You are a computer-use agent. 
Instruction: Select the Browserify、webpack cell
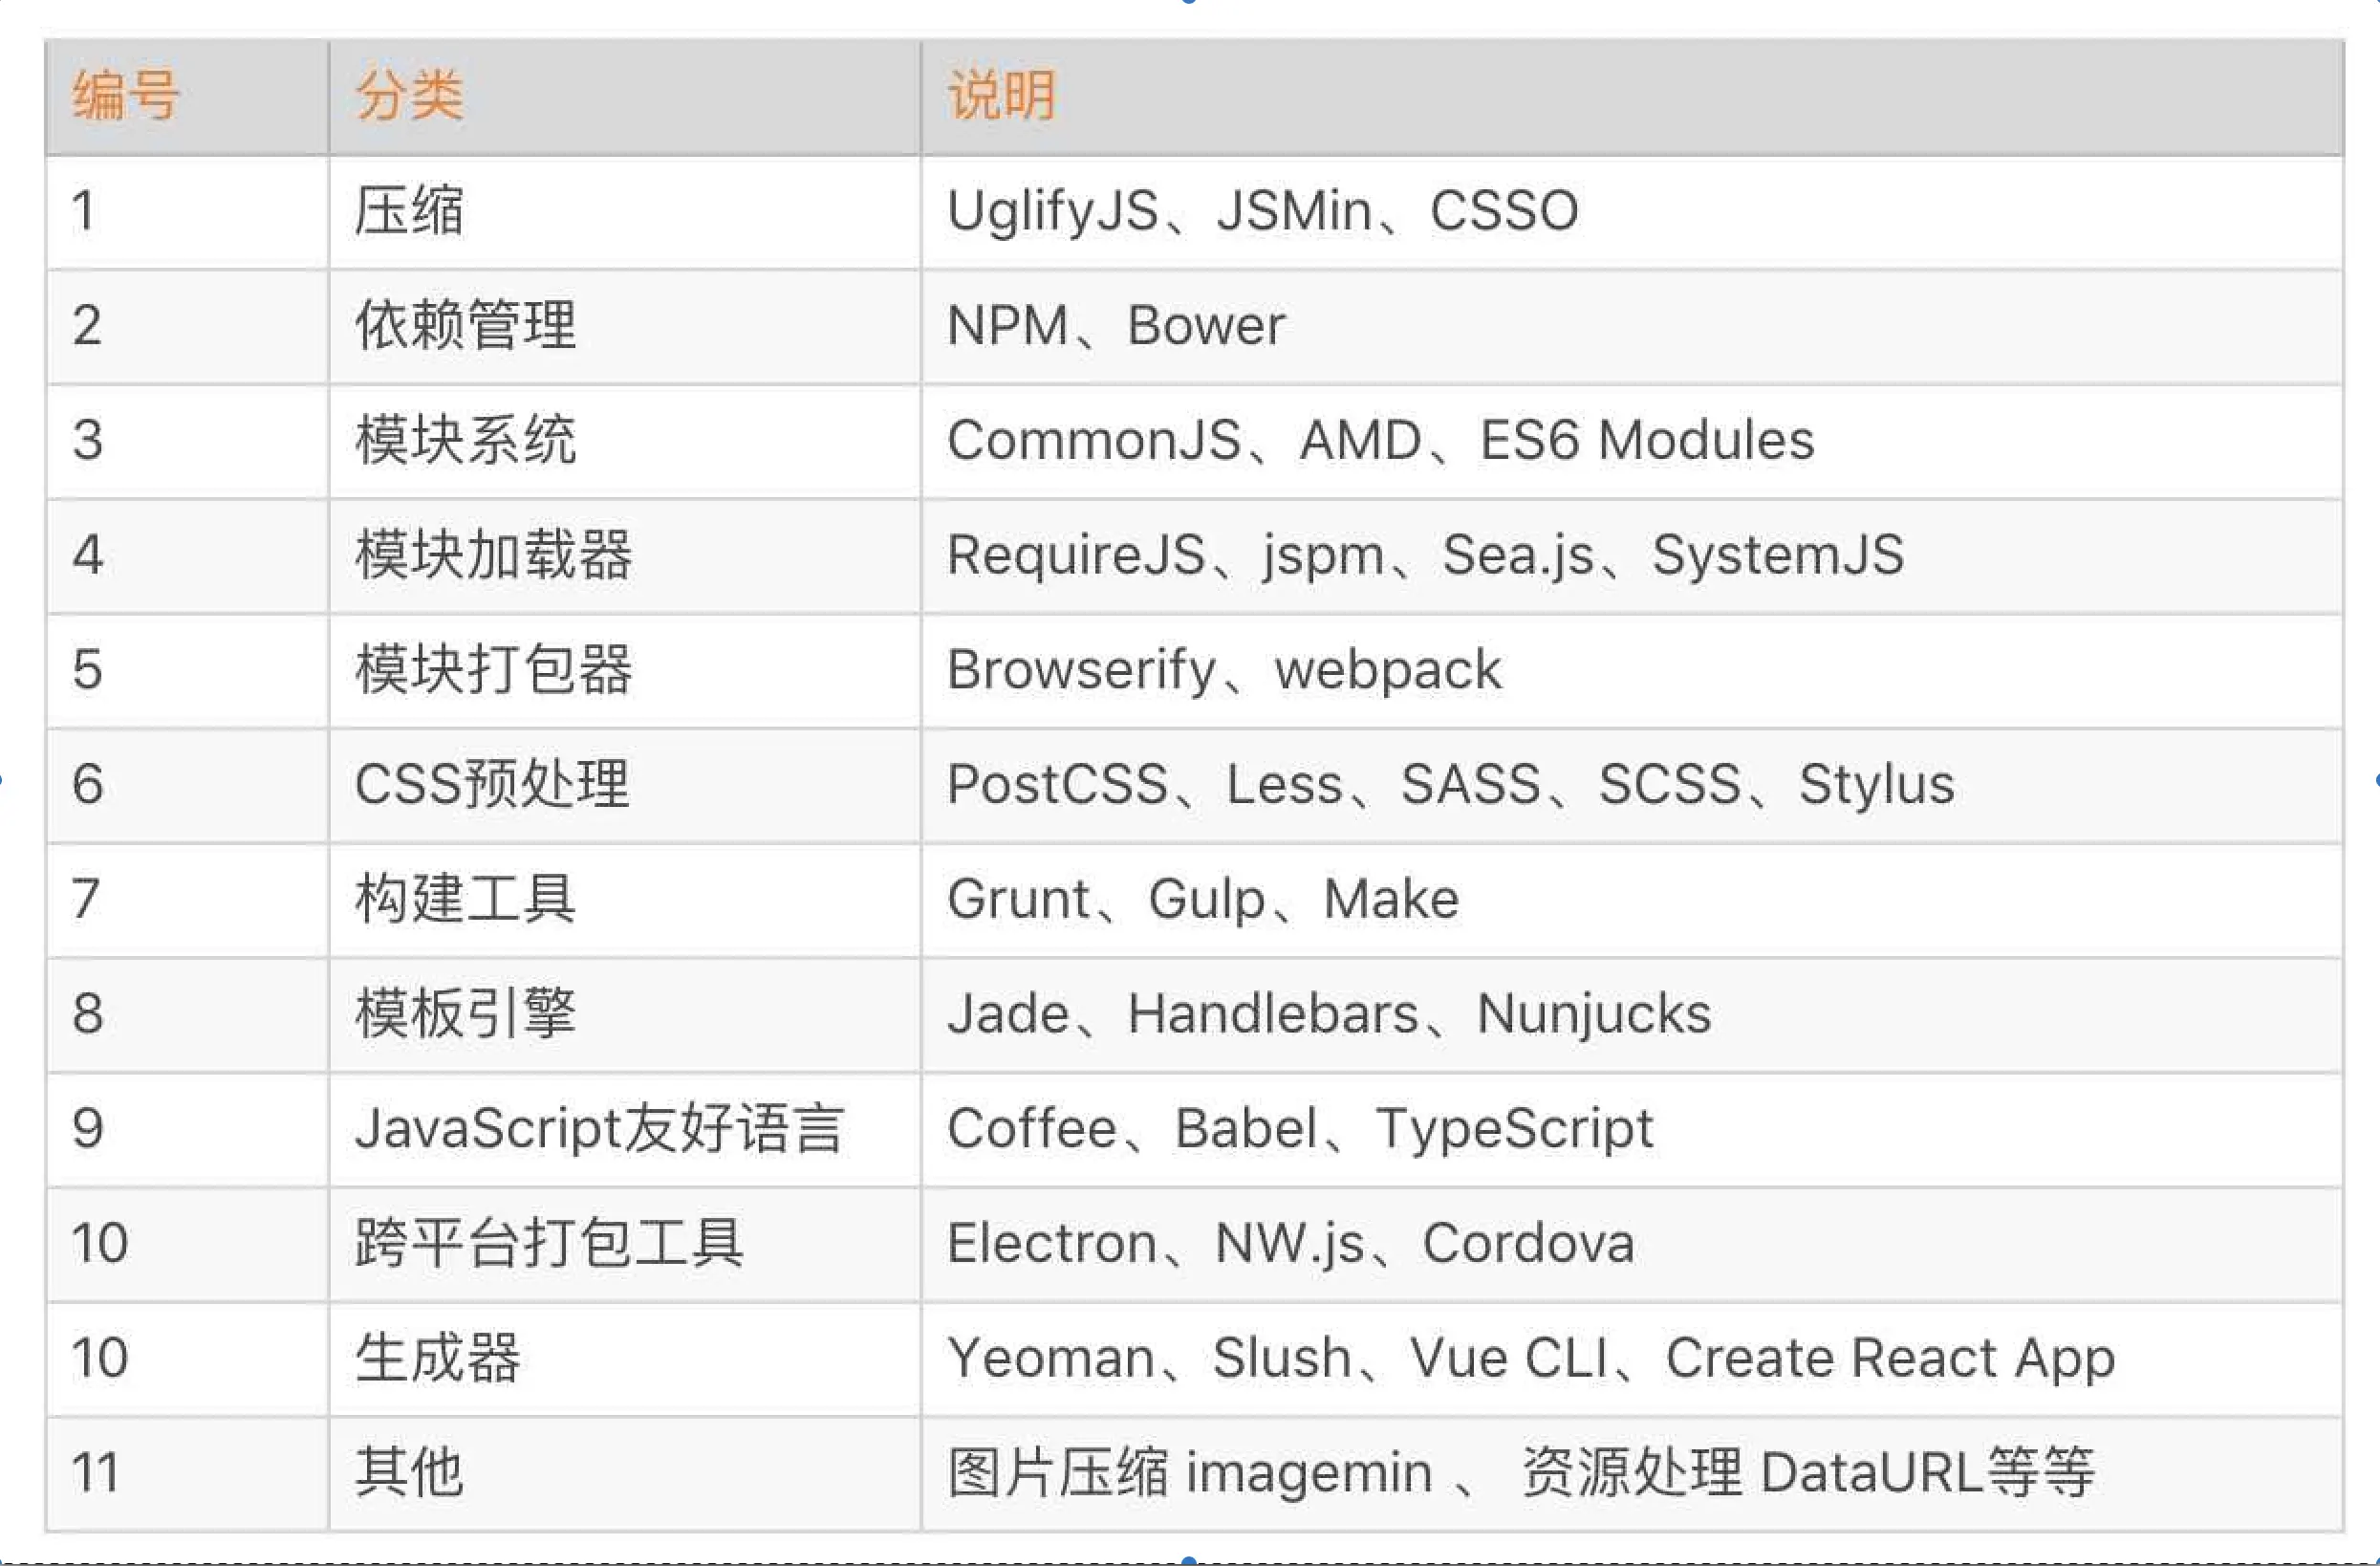pos(1632,671)
